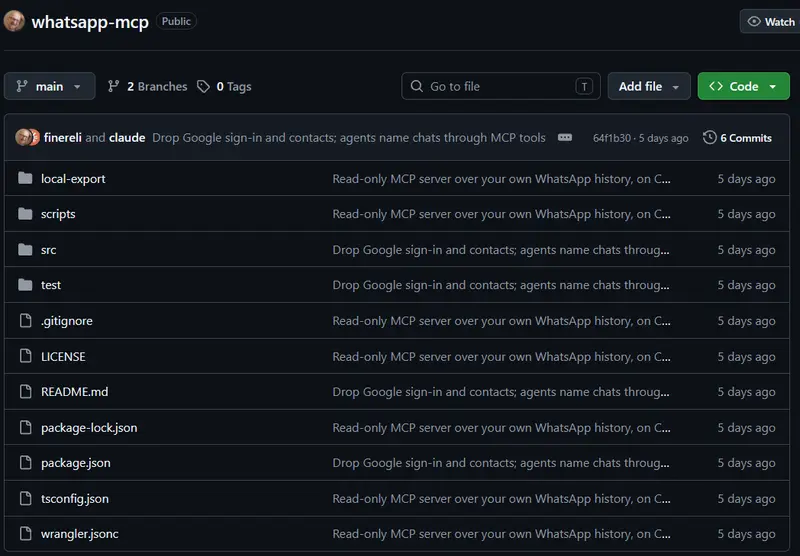Click the Public visibility badge
Viewport: 800px width, 556px height.
coord(176,21)
